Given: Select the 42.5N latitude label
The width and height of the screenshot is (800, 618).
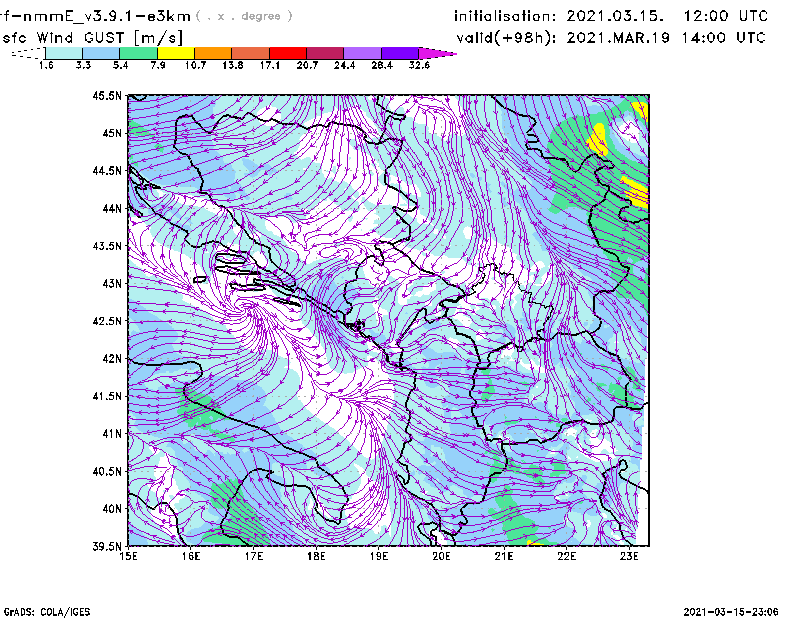Looking at the screenshot, I should (x=107, y=321).
